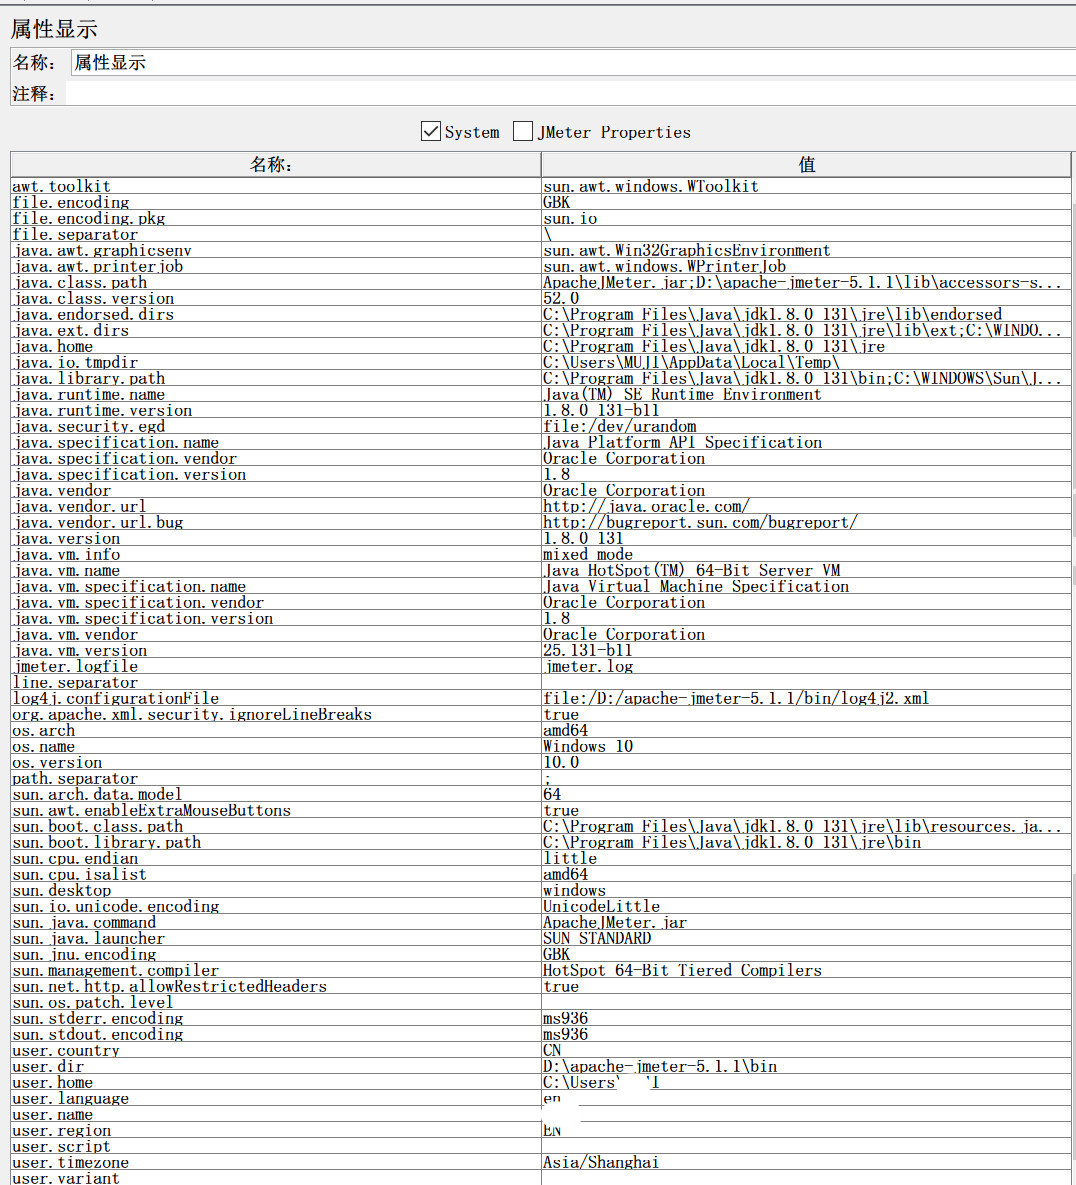Image resolution: width=1076 pixels, height=1185 pixels.
Task: Click the 注释 comment input field
Action: coord(570,94)
